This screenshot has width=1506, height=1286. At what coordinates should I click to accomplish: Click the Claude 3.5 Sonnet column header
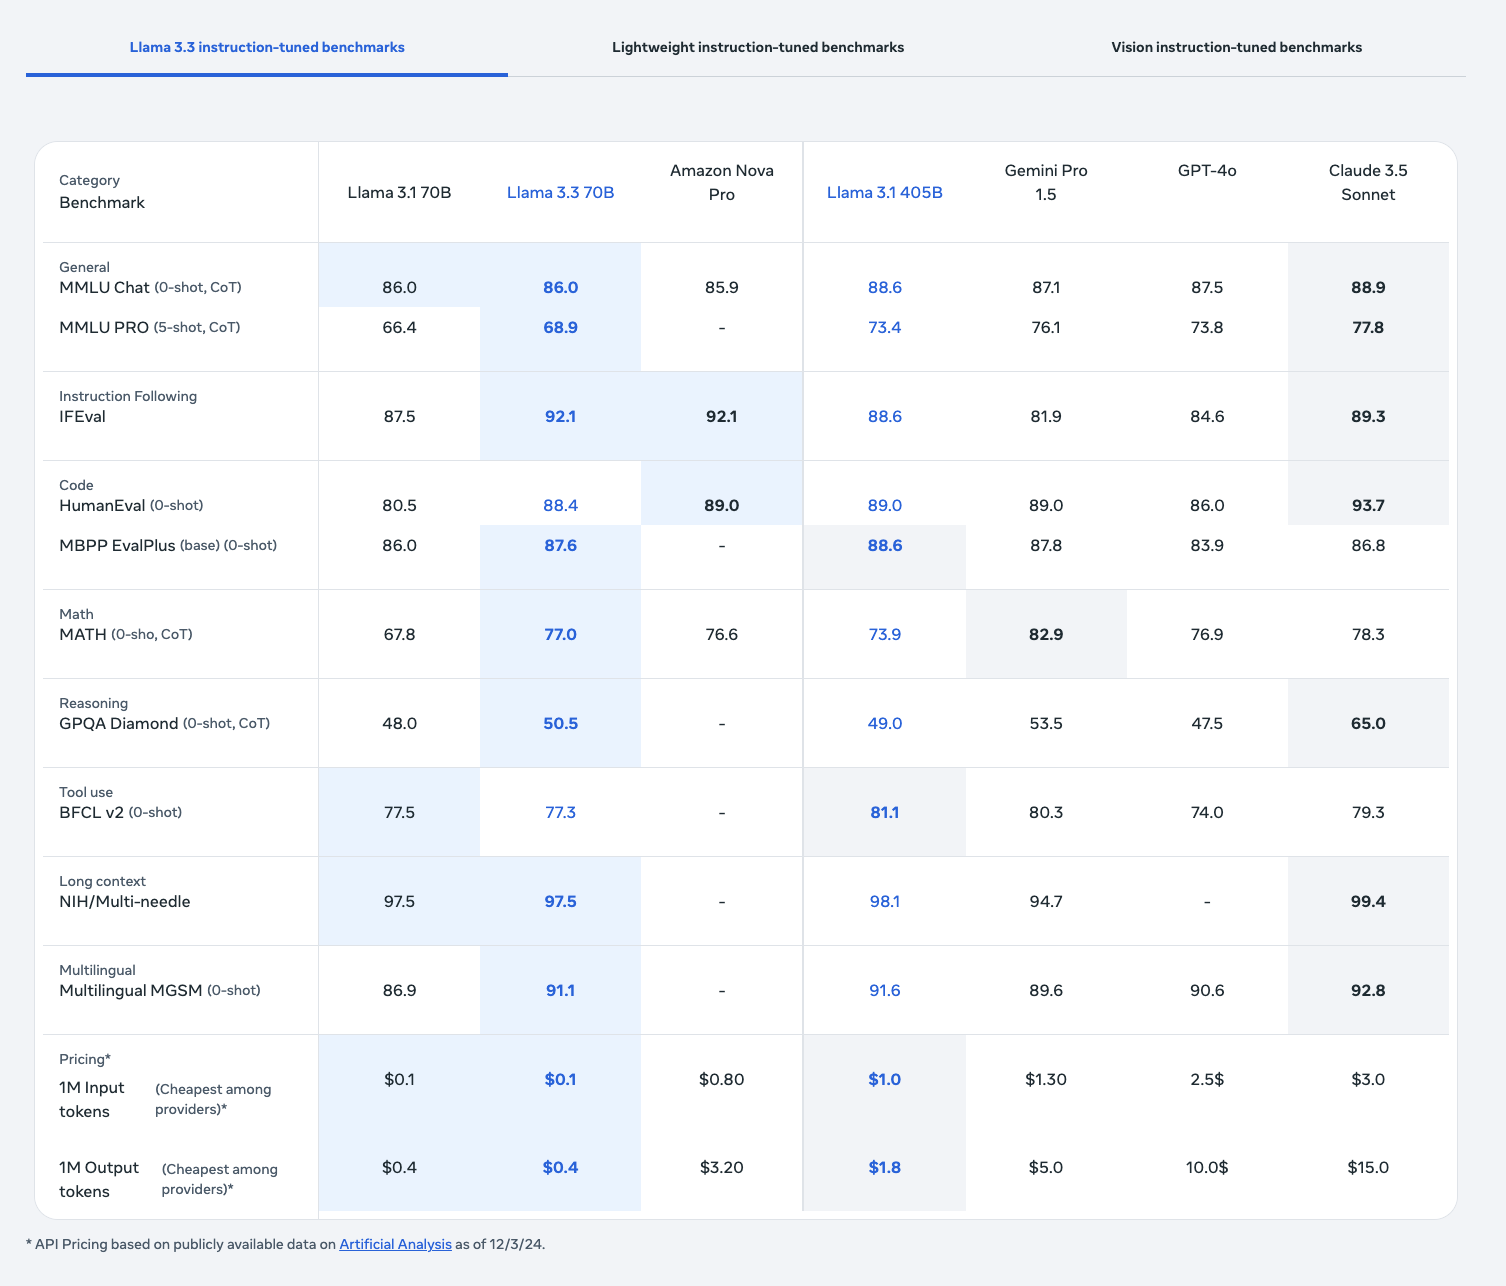[1368, 182]
